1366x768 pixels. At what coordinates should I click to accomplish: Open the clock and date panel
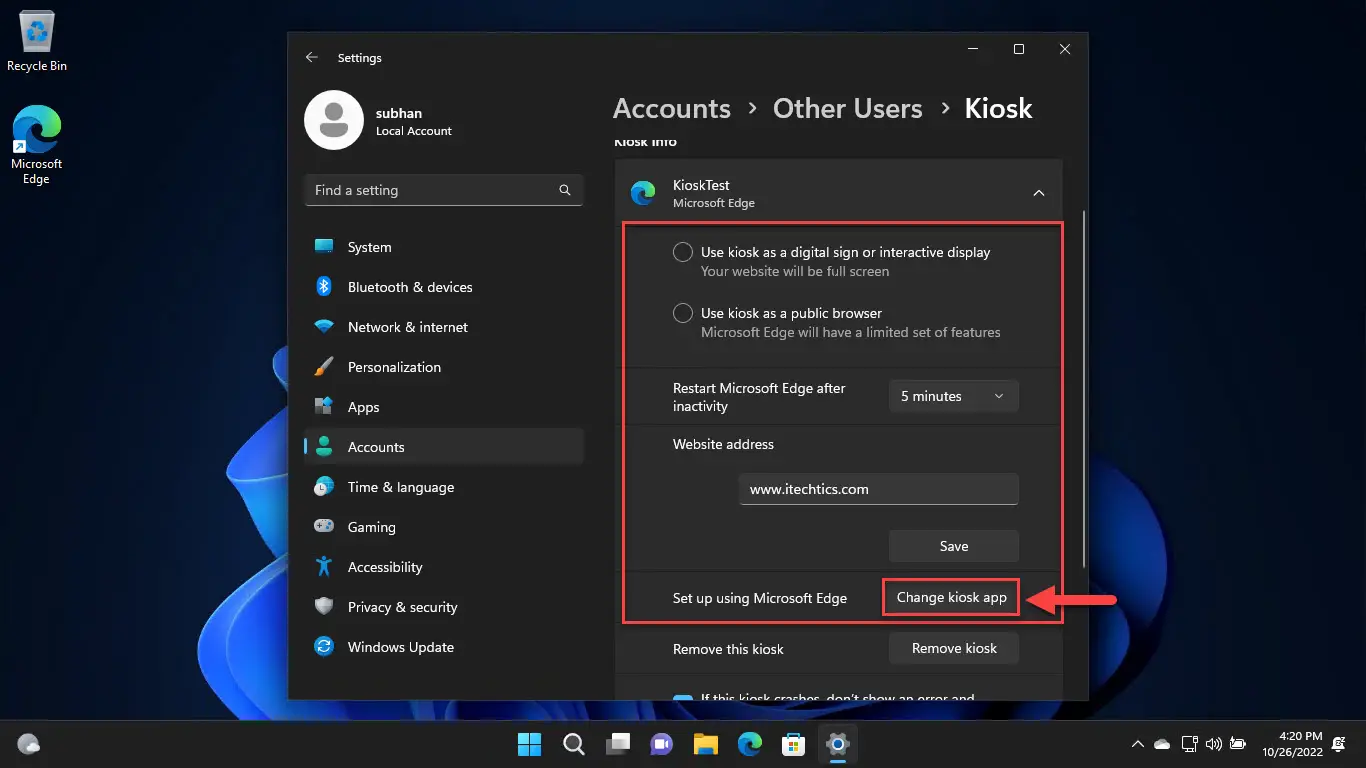(x=1292, y=744)
